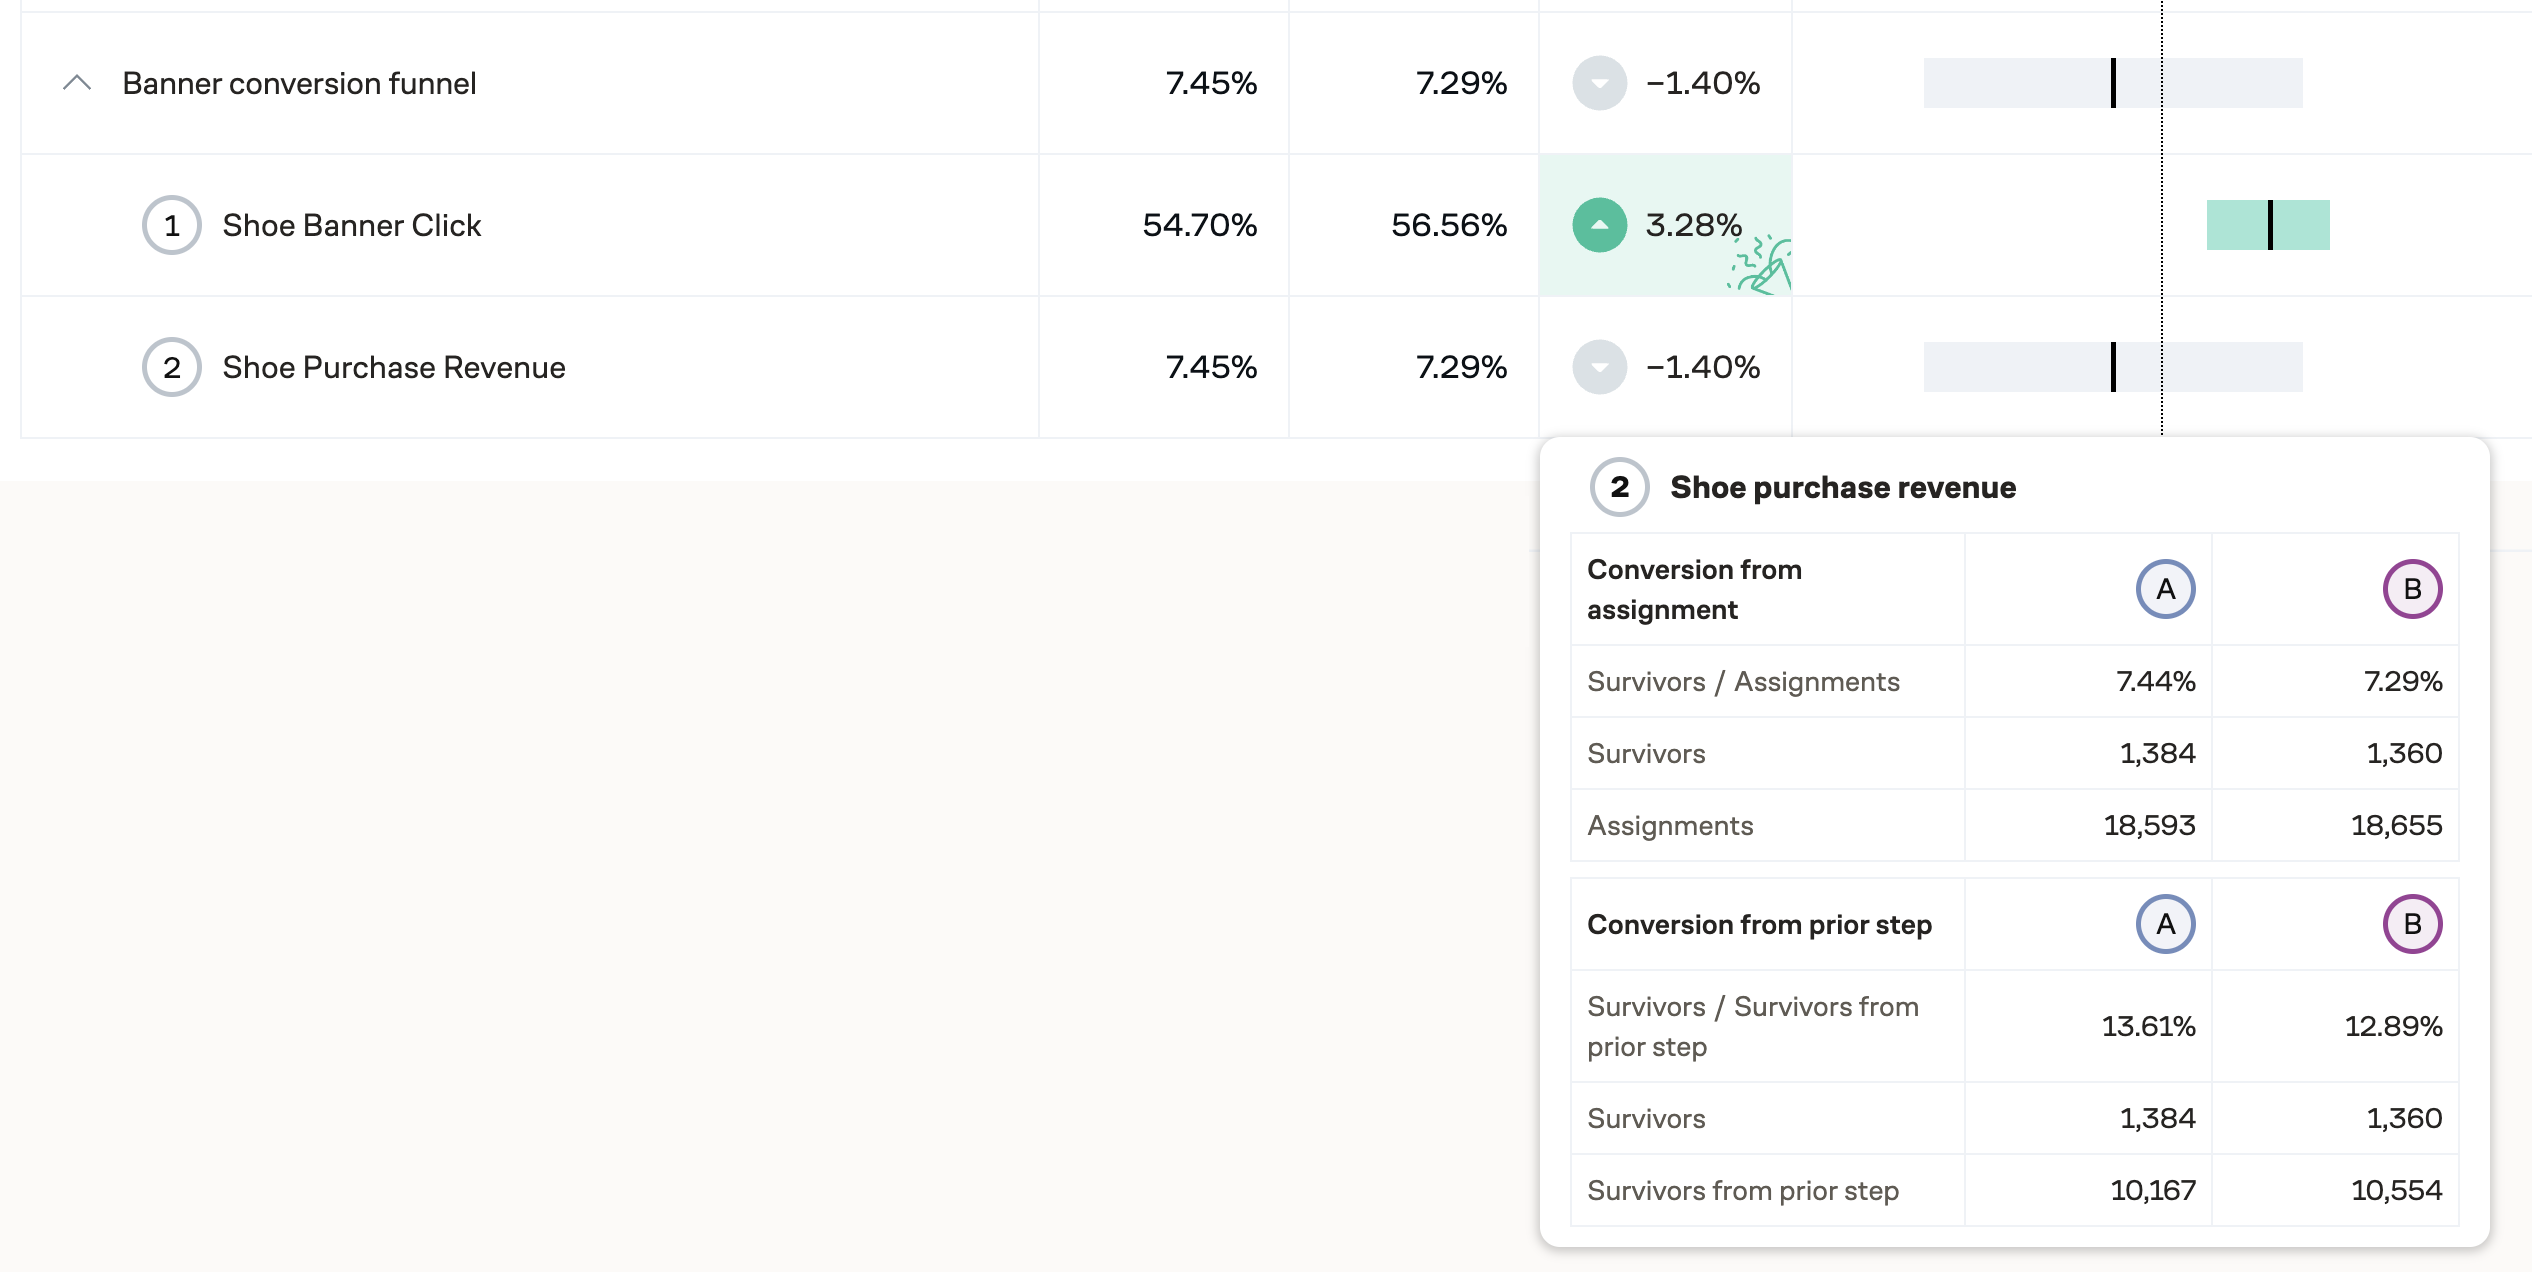Click step 1 circle beside Shoe Banner Click
The image size is (2532, 1272).
(x=172, y=225)
